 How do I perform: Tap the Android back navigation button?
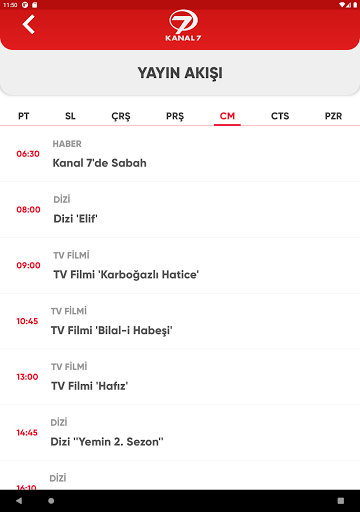click(19, 500)
